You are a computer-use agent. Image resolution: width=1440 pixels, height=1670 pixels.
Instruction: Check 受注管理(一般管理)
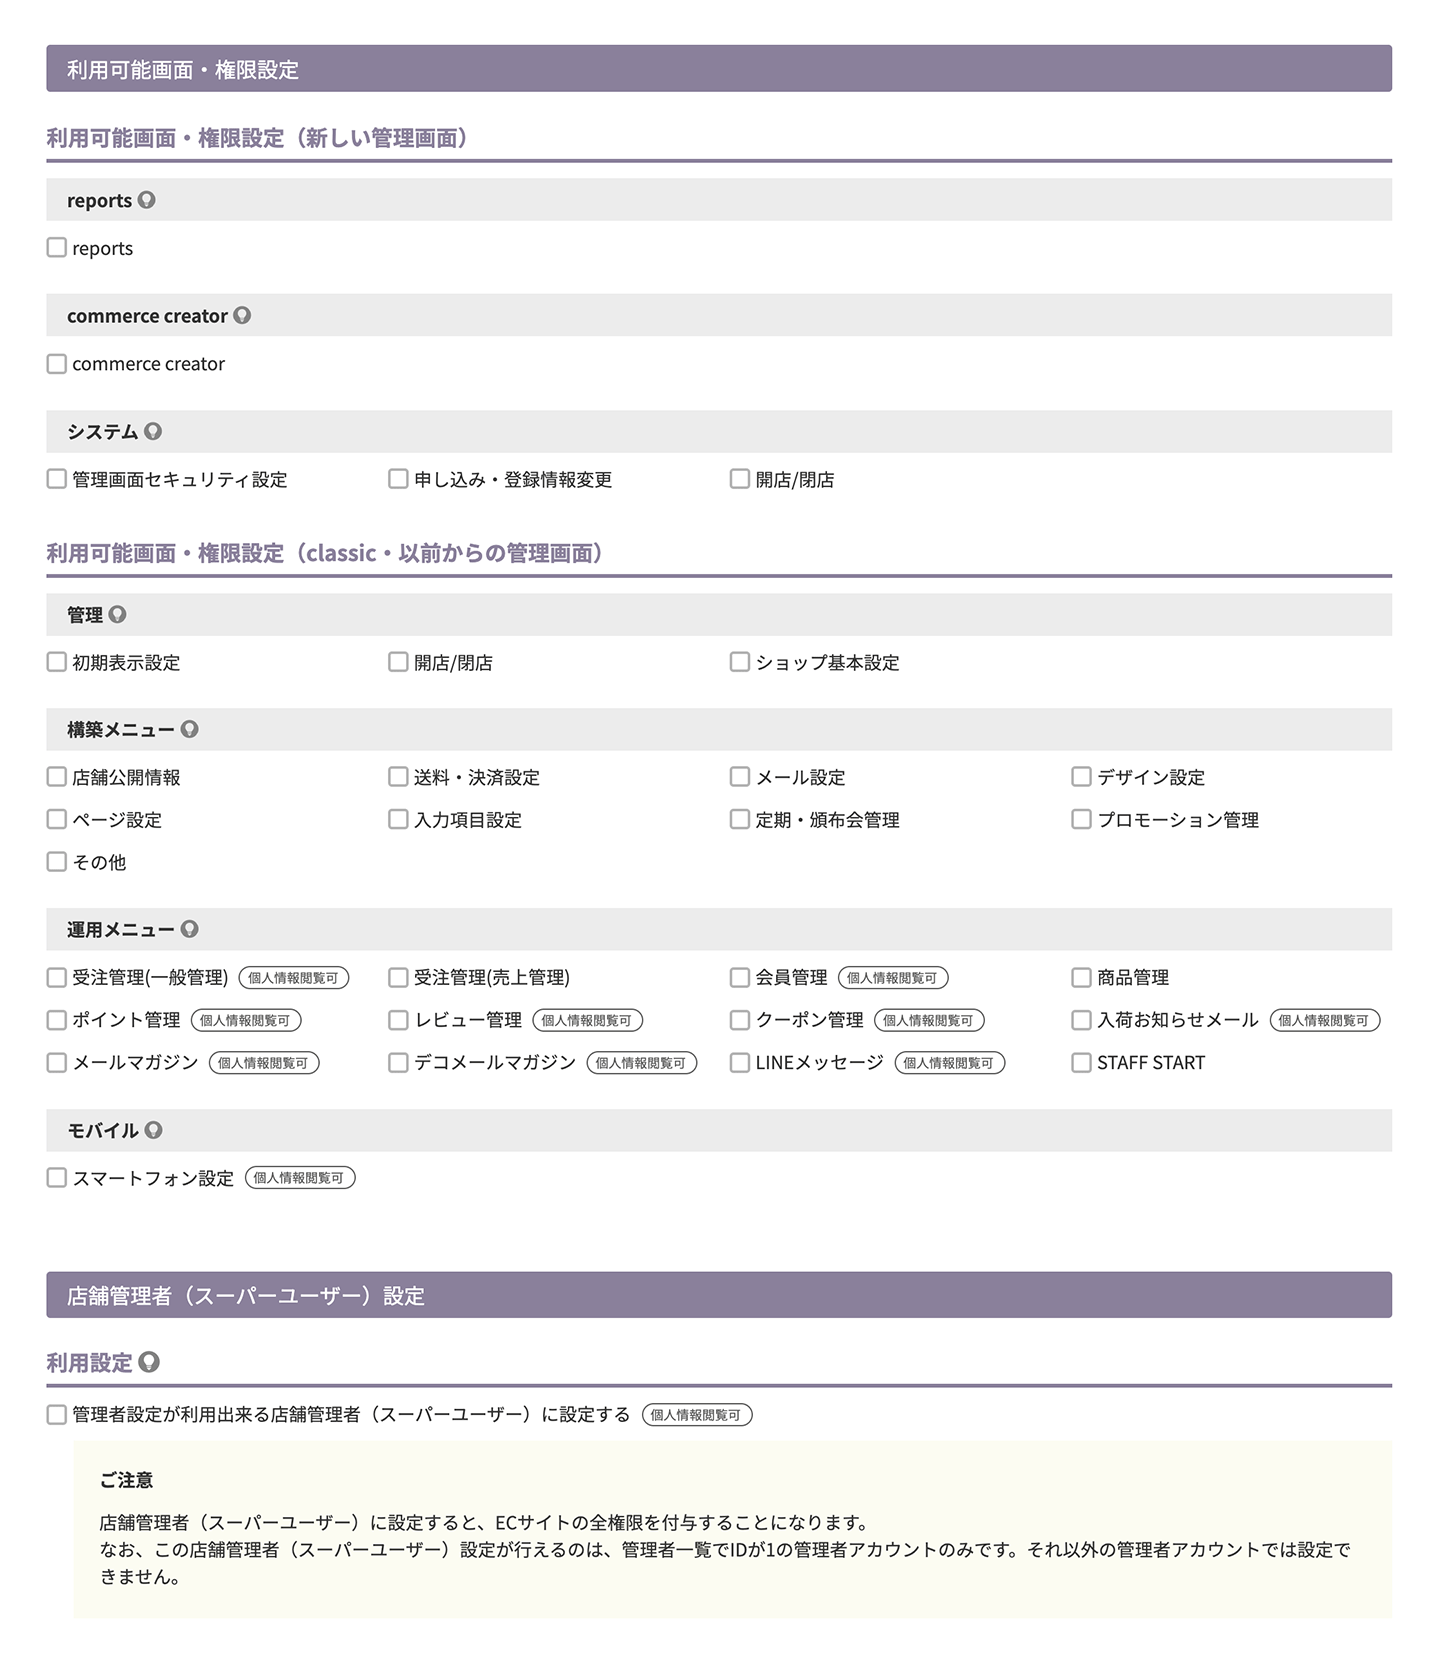pos(57,977)
